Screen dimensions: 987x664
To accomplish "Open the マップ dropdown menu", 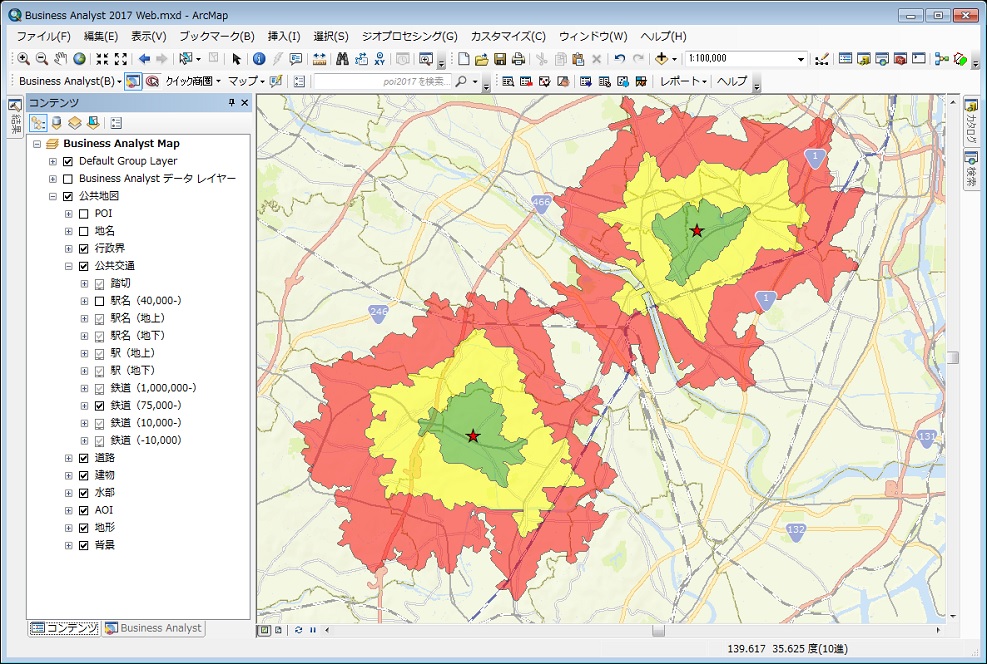I will pos(245,81).
